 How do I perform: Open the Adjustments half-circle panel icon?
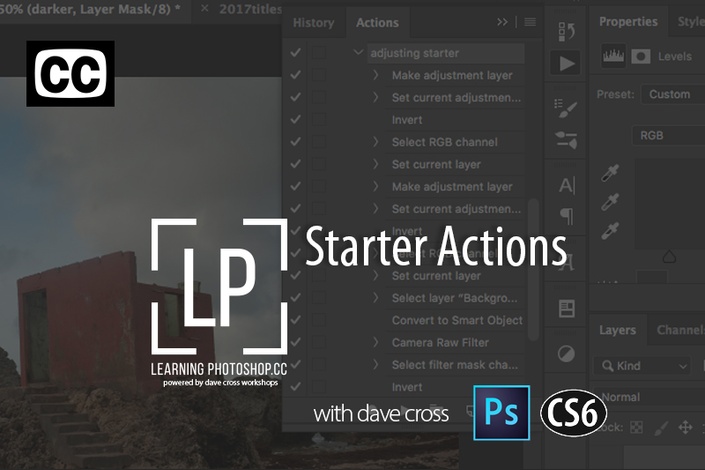tap(566, 354)
